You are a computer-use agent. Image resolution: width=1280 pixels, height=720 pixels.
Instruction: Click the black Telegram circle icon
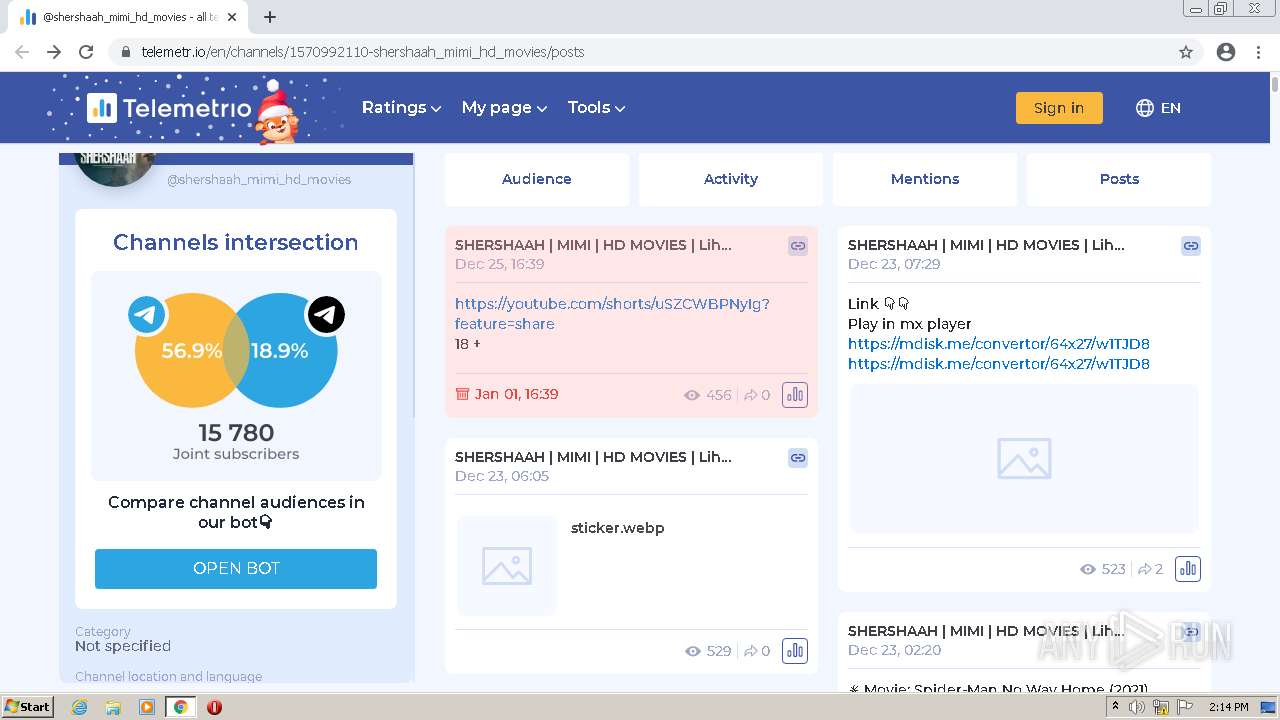[325, 315]
